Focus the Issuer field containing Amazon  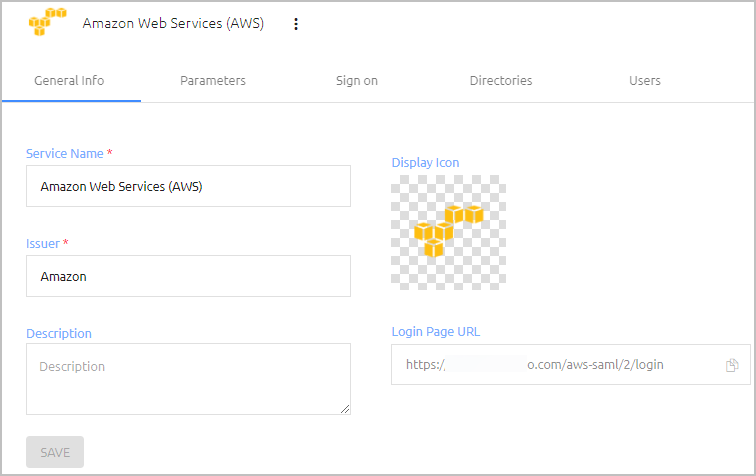click(189, 276)
